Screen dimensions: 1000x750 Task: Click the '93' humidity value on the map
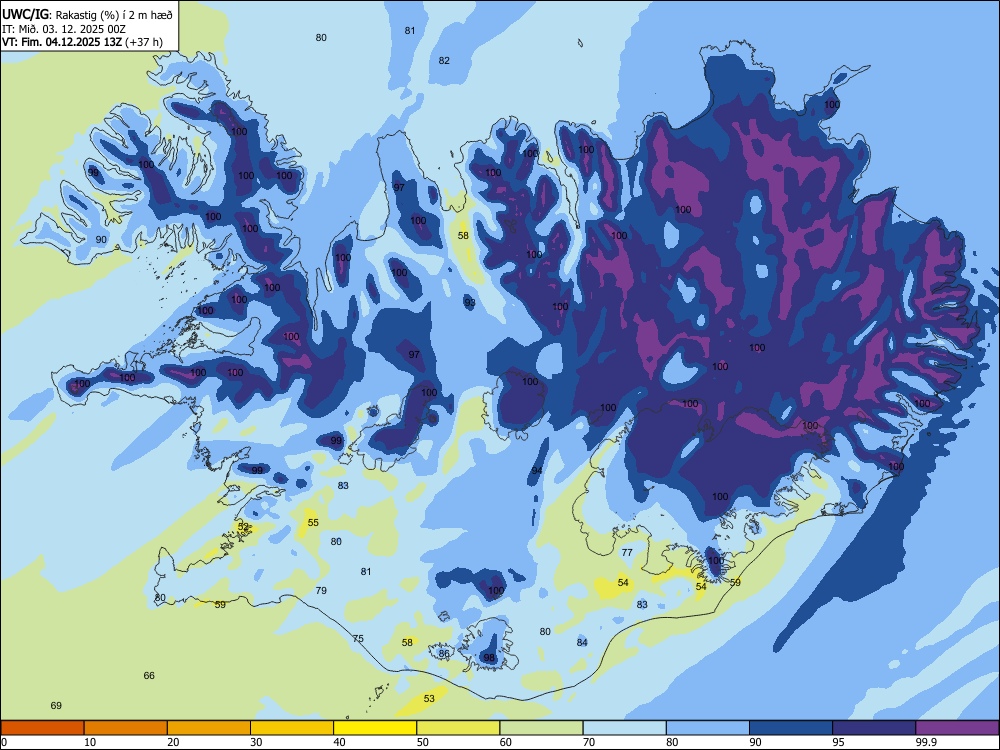(469, 302)
